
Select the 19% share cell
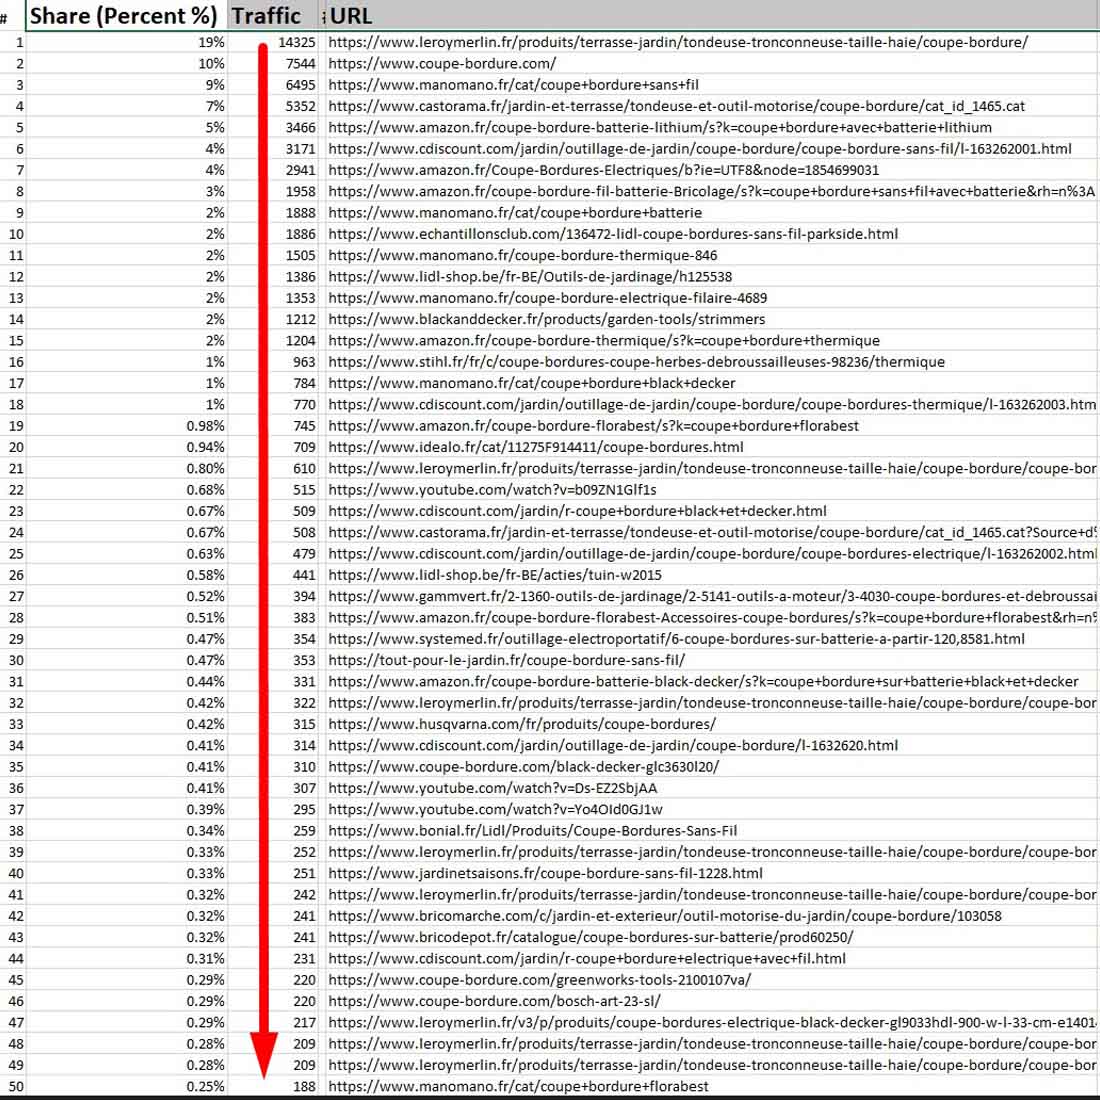tap(210, 43)
